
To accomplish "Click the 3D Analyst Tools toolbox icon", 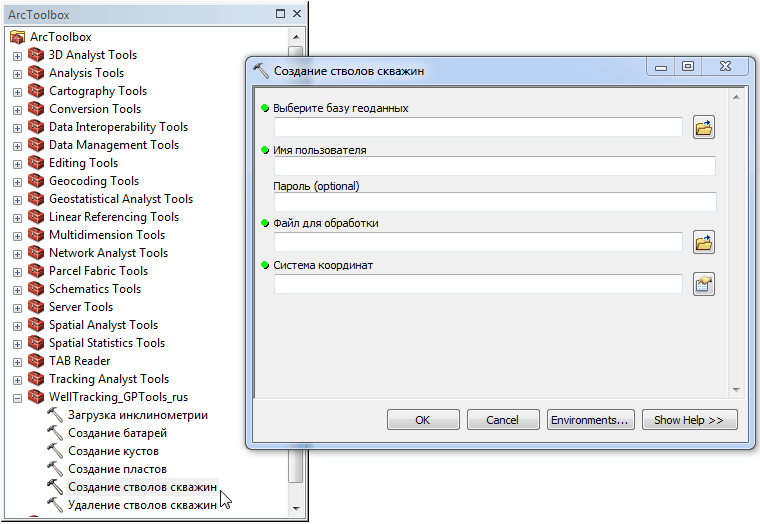I will 37,55.
